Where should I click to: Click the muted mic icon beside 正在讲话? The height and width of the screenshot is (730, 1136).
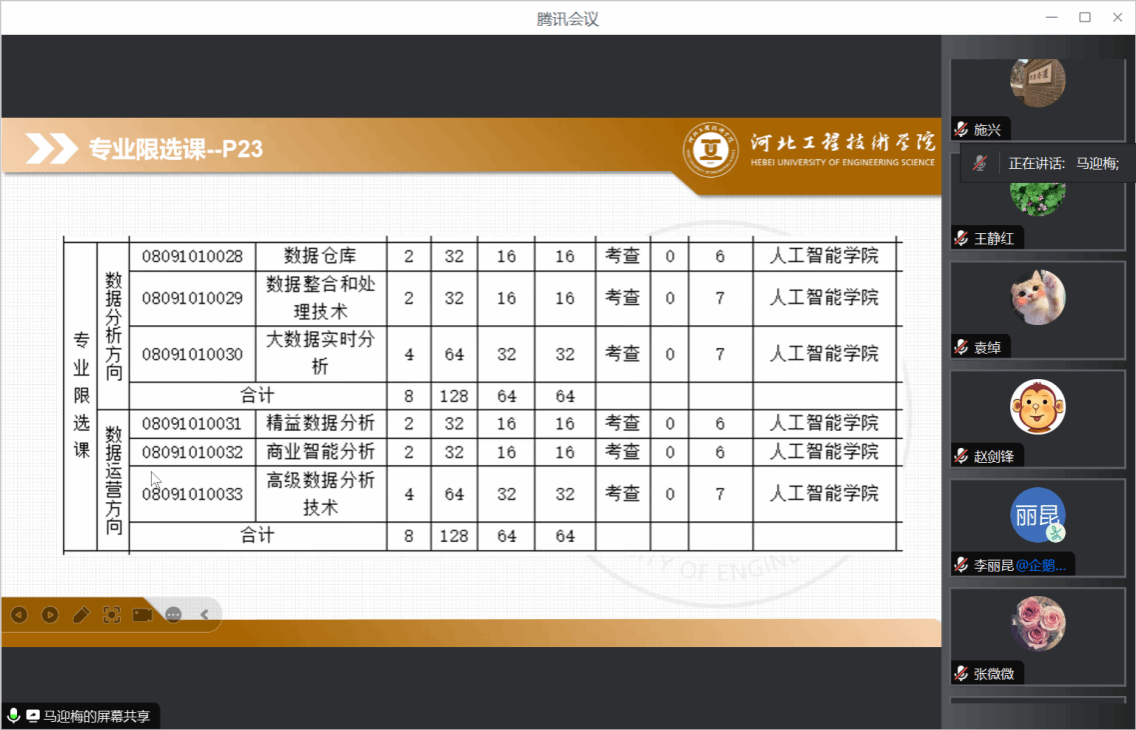pyautogui.click(x=982, y=163)
